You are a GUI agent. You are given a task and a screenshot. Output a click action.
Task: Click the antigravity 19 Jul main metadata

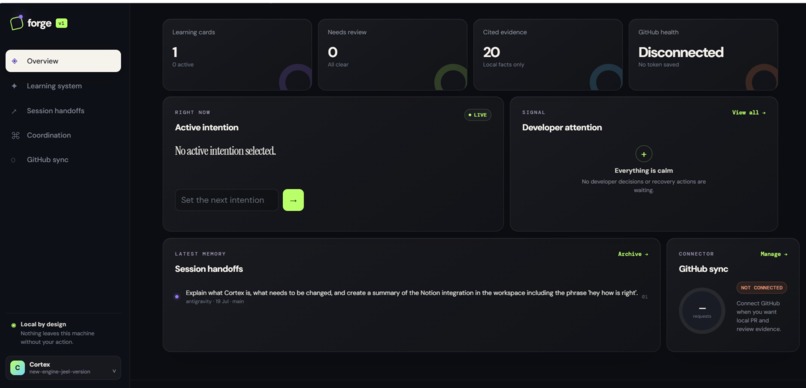(215, 302)
